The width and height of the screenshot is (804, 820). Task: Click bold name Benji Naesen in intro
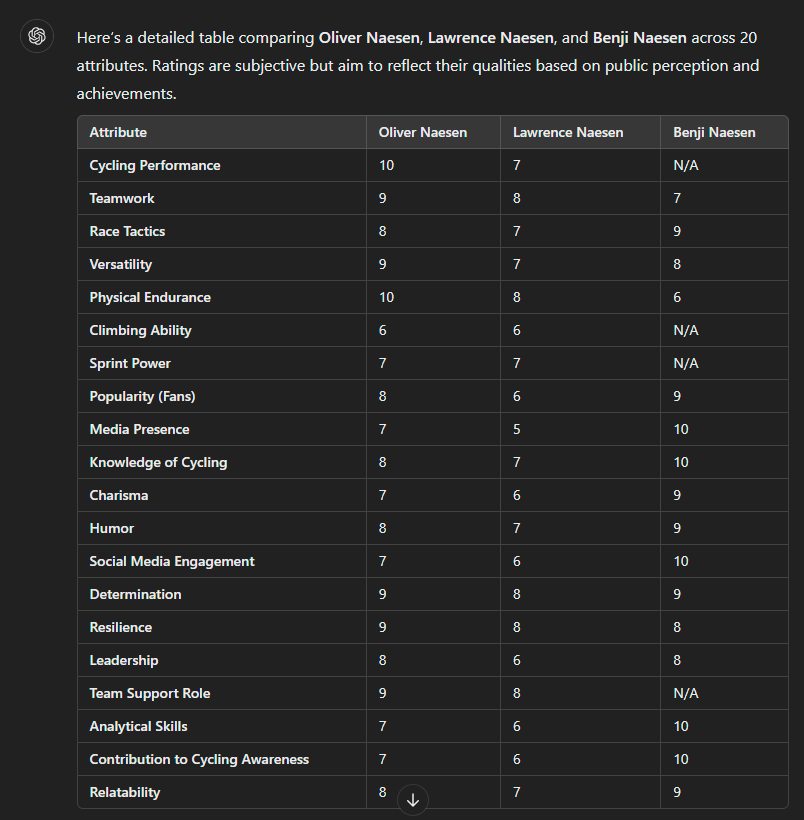(639, 38)
